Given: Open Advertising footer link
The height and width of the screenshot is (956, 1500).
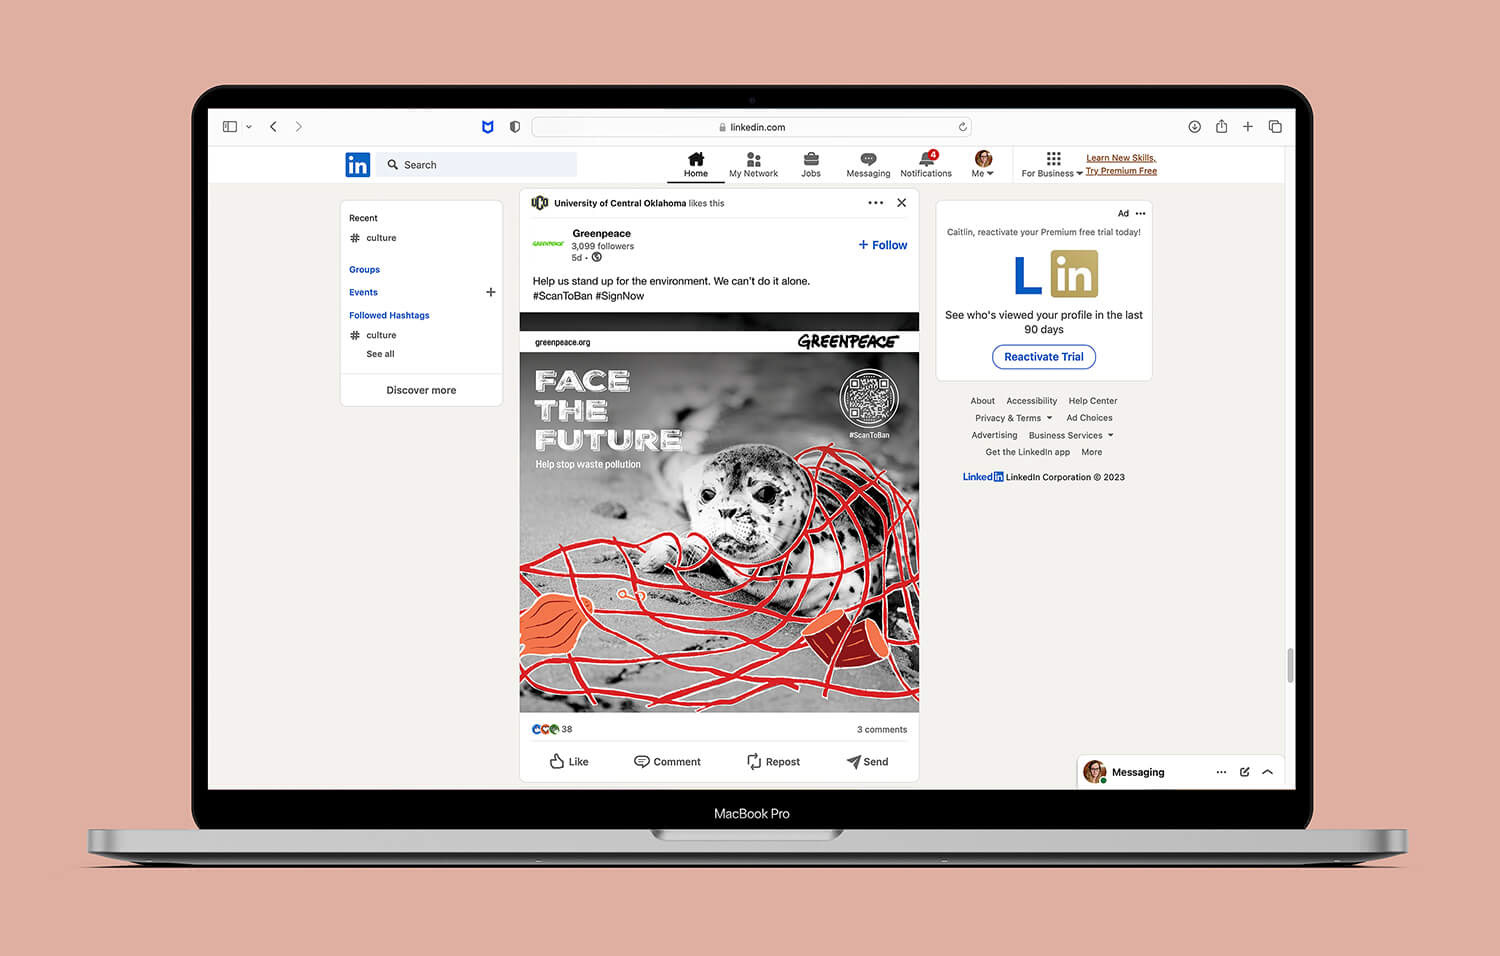Looking at the screenshot, I should (x=994, y=435).
